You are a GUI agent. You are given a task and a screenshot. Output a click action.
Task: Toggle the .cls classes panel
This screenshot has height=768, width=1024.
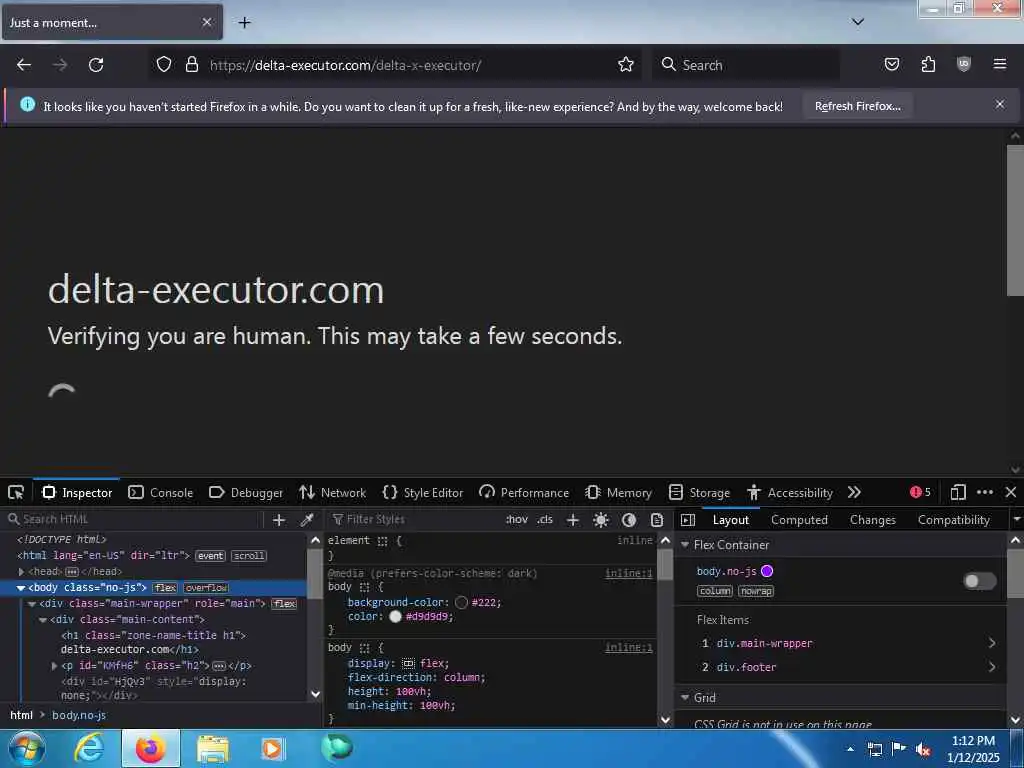pos(545,520)
